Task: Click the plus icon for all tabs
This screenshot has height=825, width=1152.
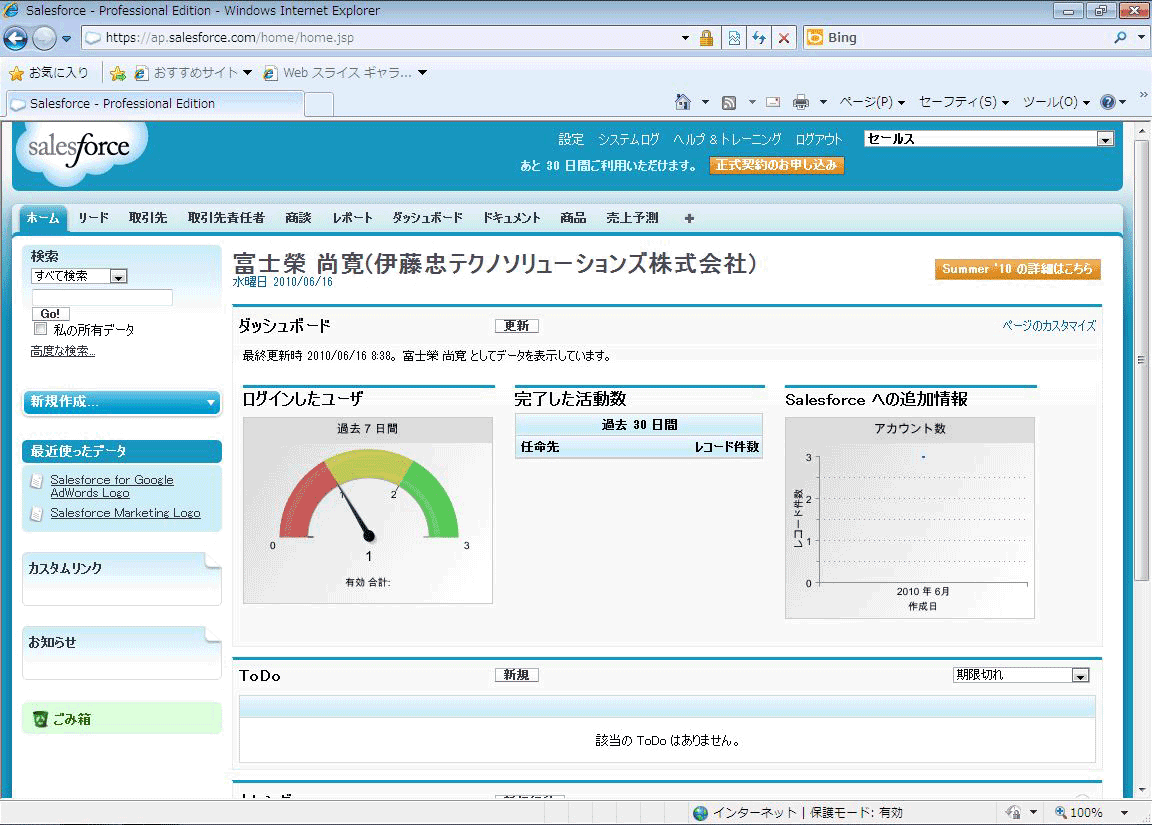Action: tap(689, 218)
